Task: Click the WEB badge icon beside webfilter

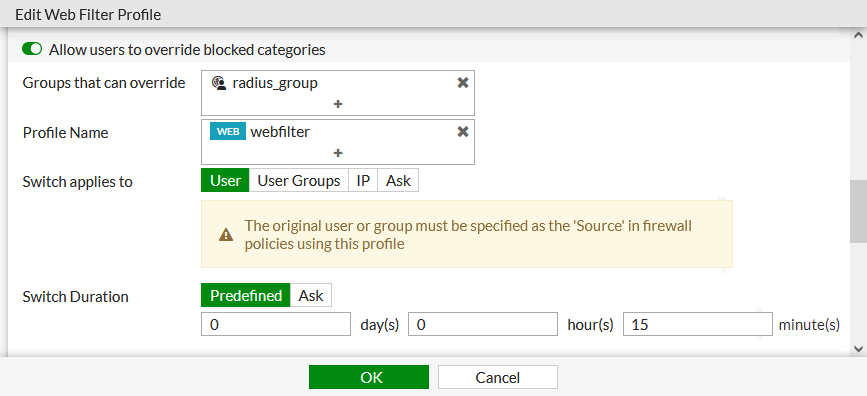Action: click(x=228, y=132)
